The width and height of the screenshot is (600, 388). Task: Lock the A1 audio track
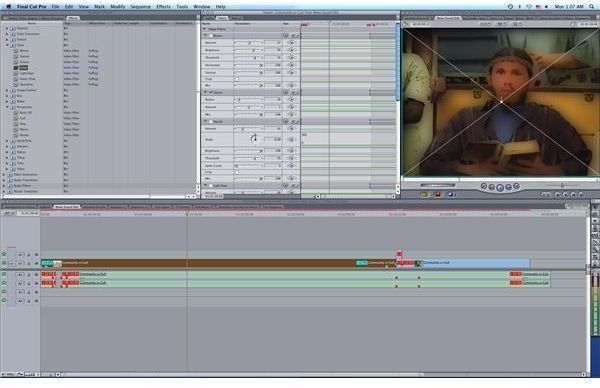point(29,275)
